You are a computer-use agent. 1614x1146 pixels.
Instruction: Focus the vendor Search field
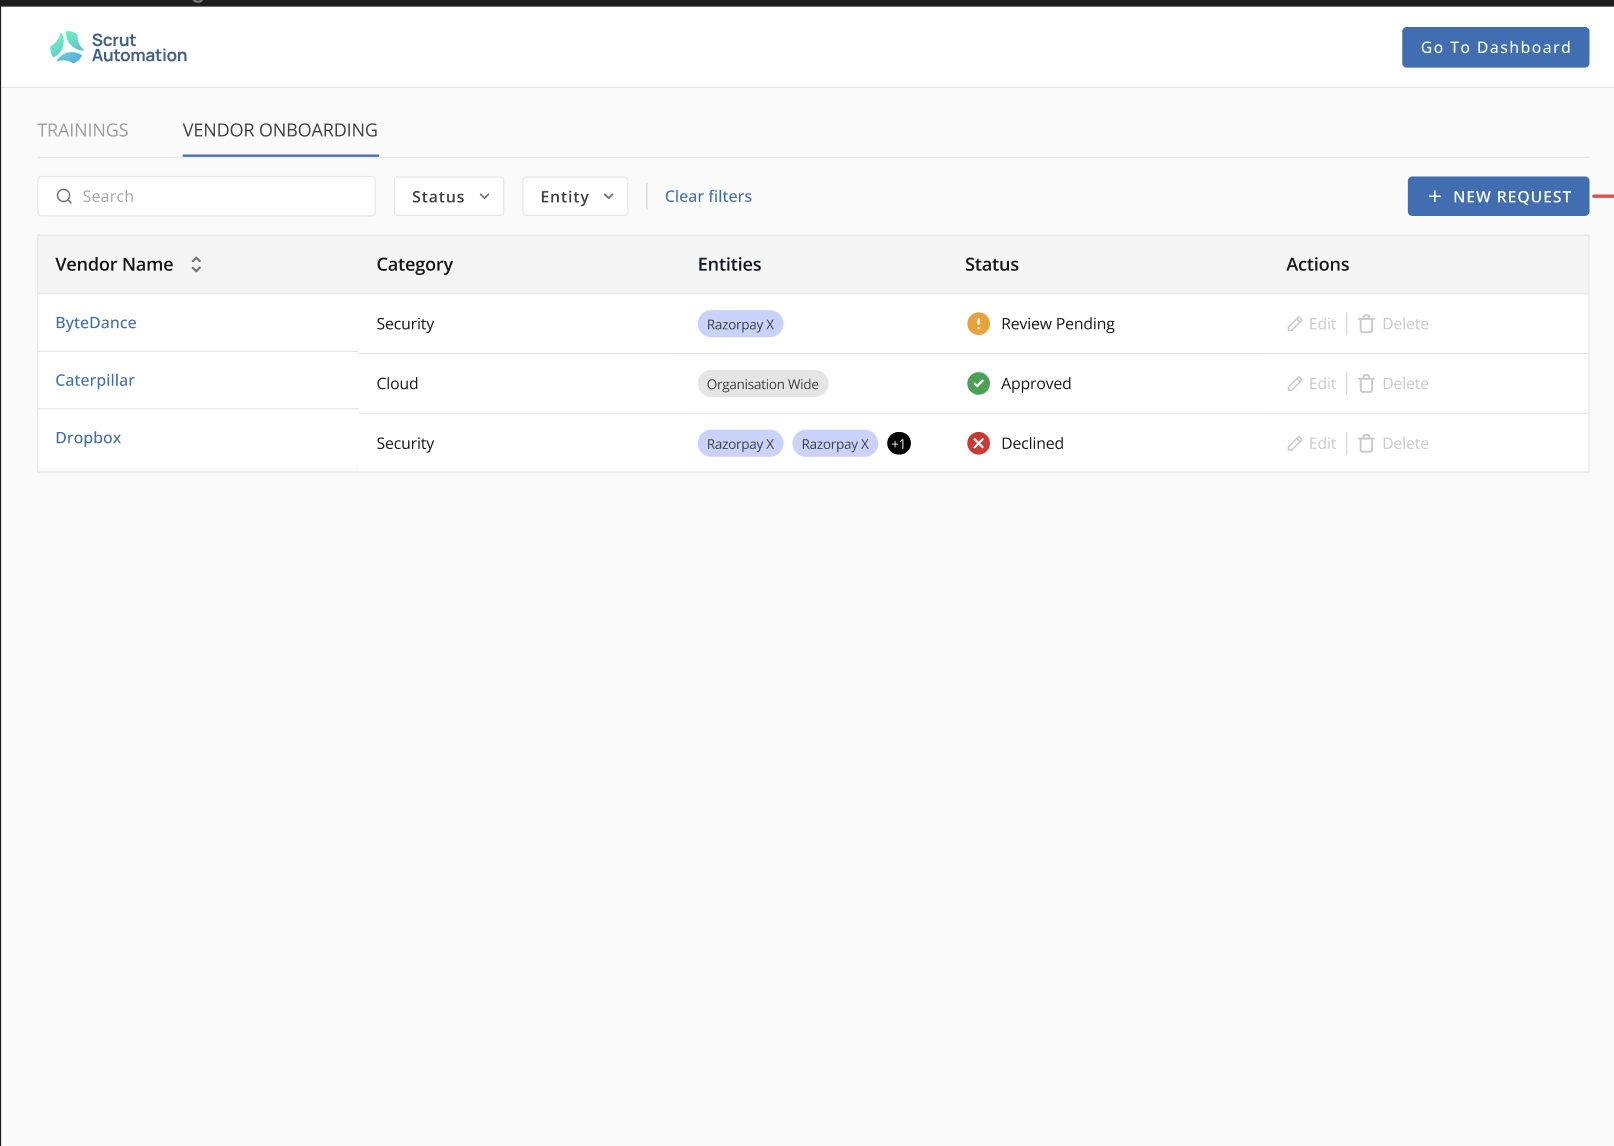coord(206,196)
